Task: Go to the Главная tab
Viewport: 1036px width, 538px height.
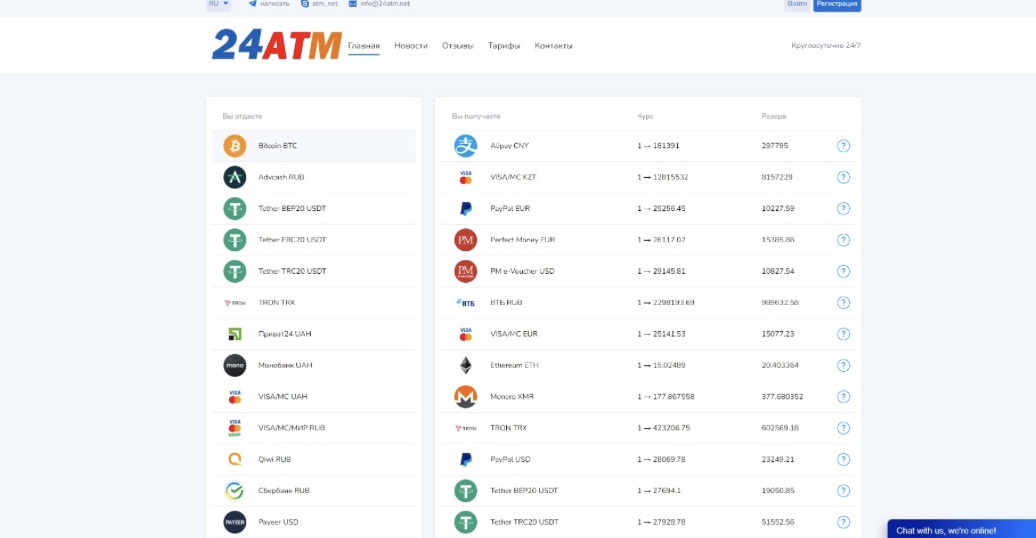Action: click(363, 46)
